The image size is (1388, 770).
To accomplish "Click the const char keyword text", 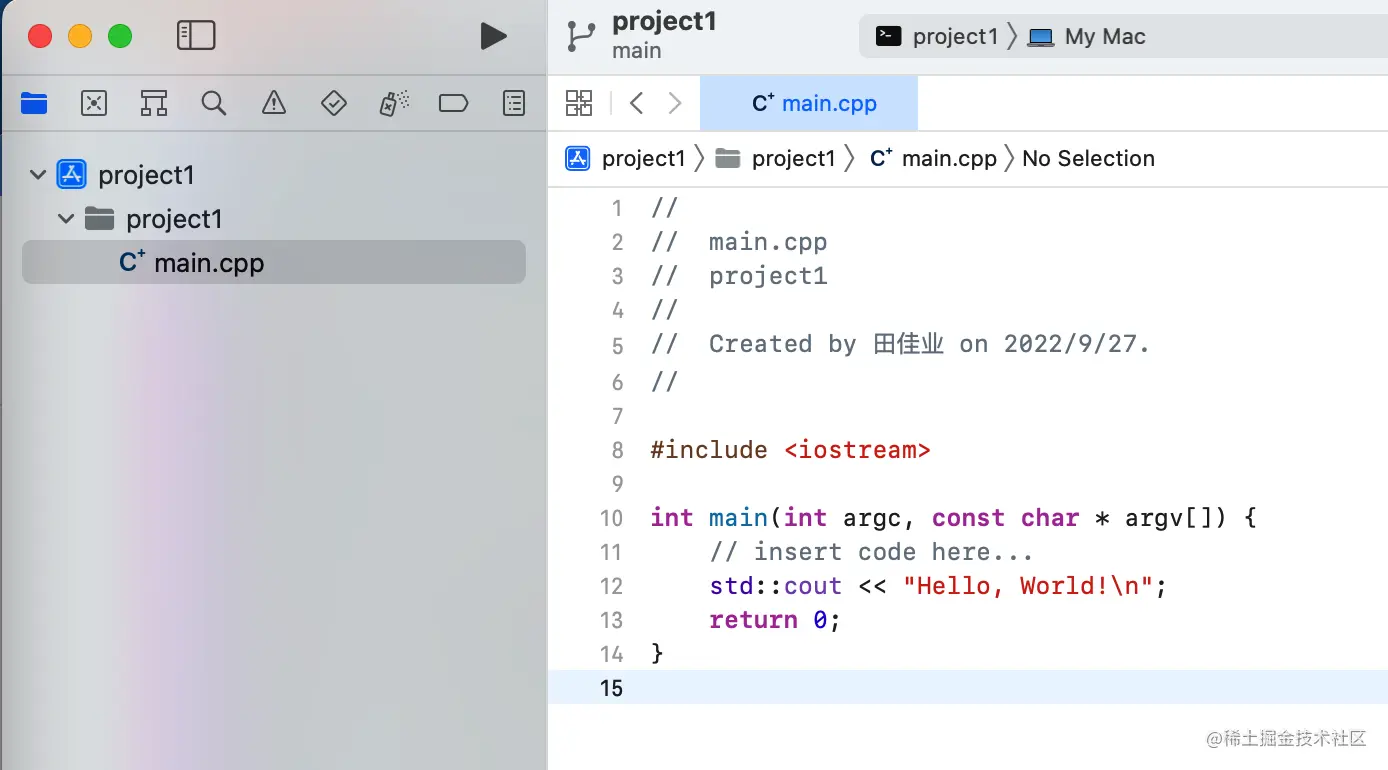I will click(1005, 518).
